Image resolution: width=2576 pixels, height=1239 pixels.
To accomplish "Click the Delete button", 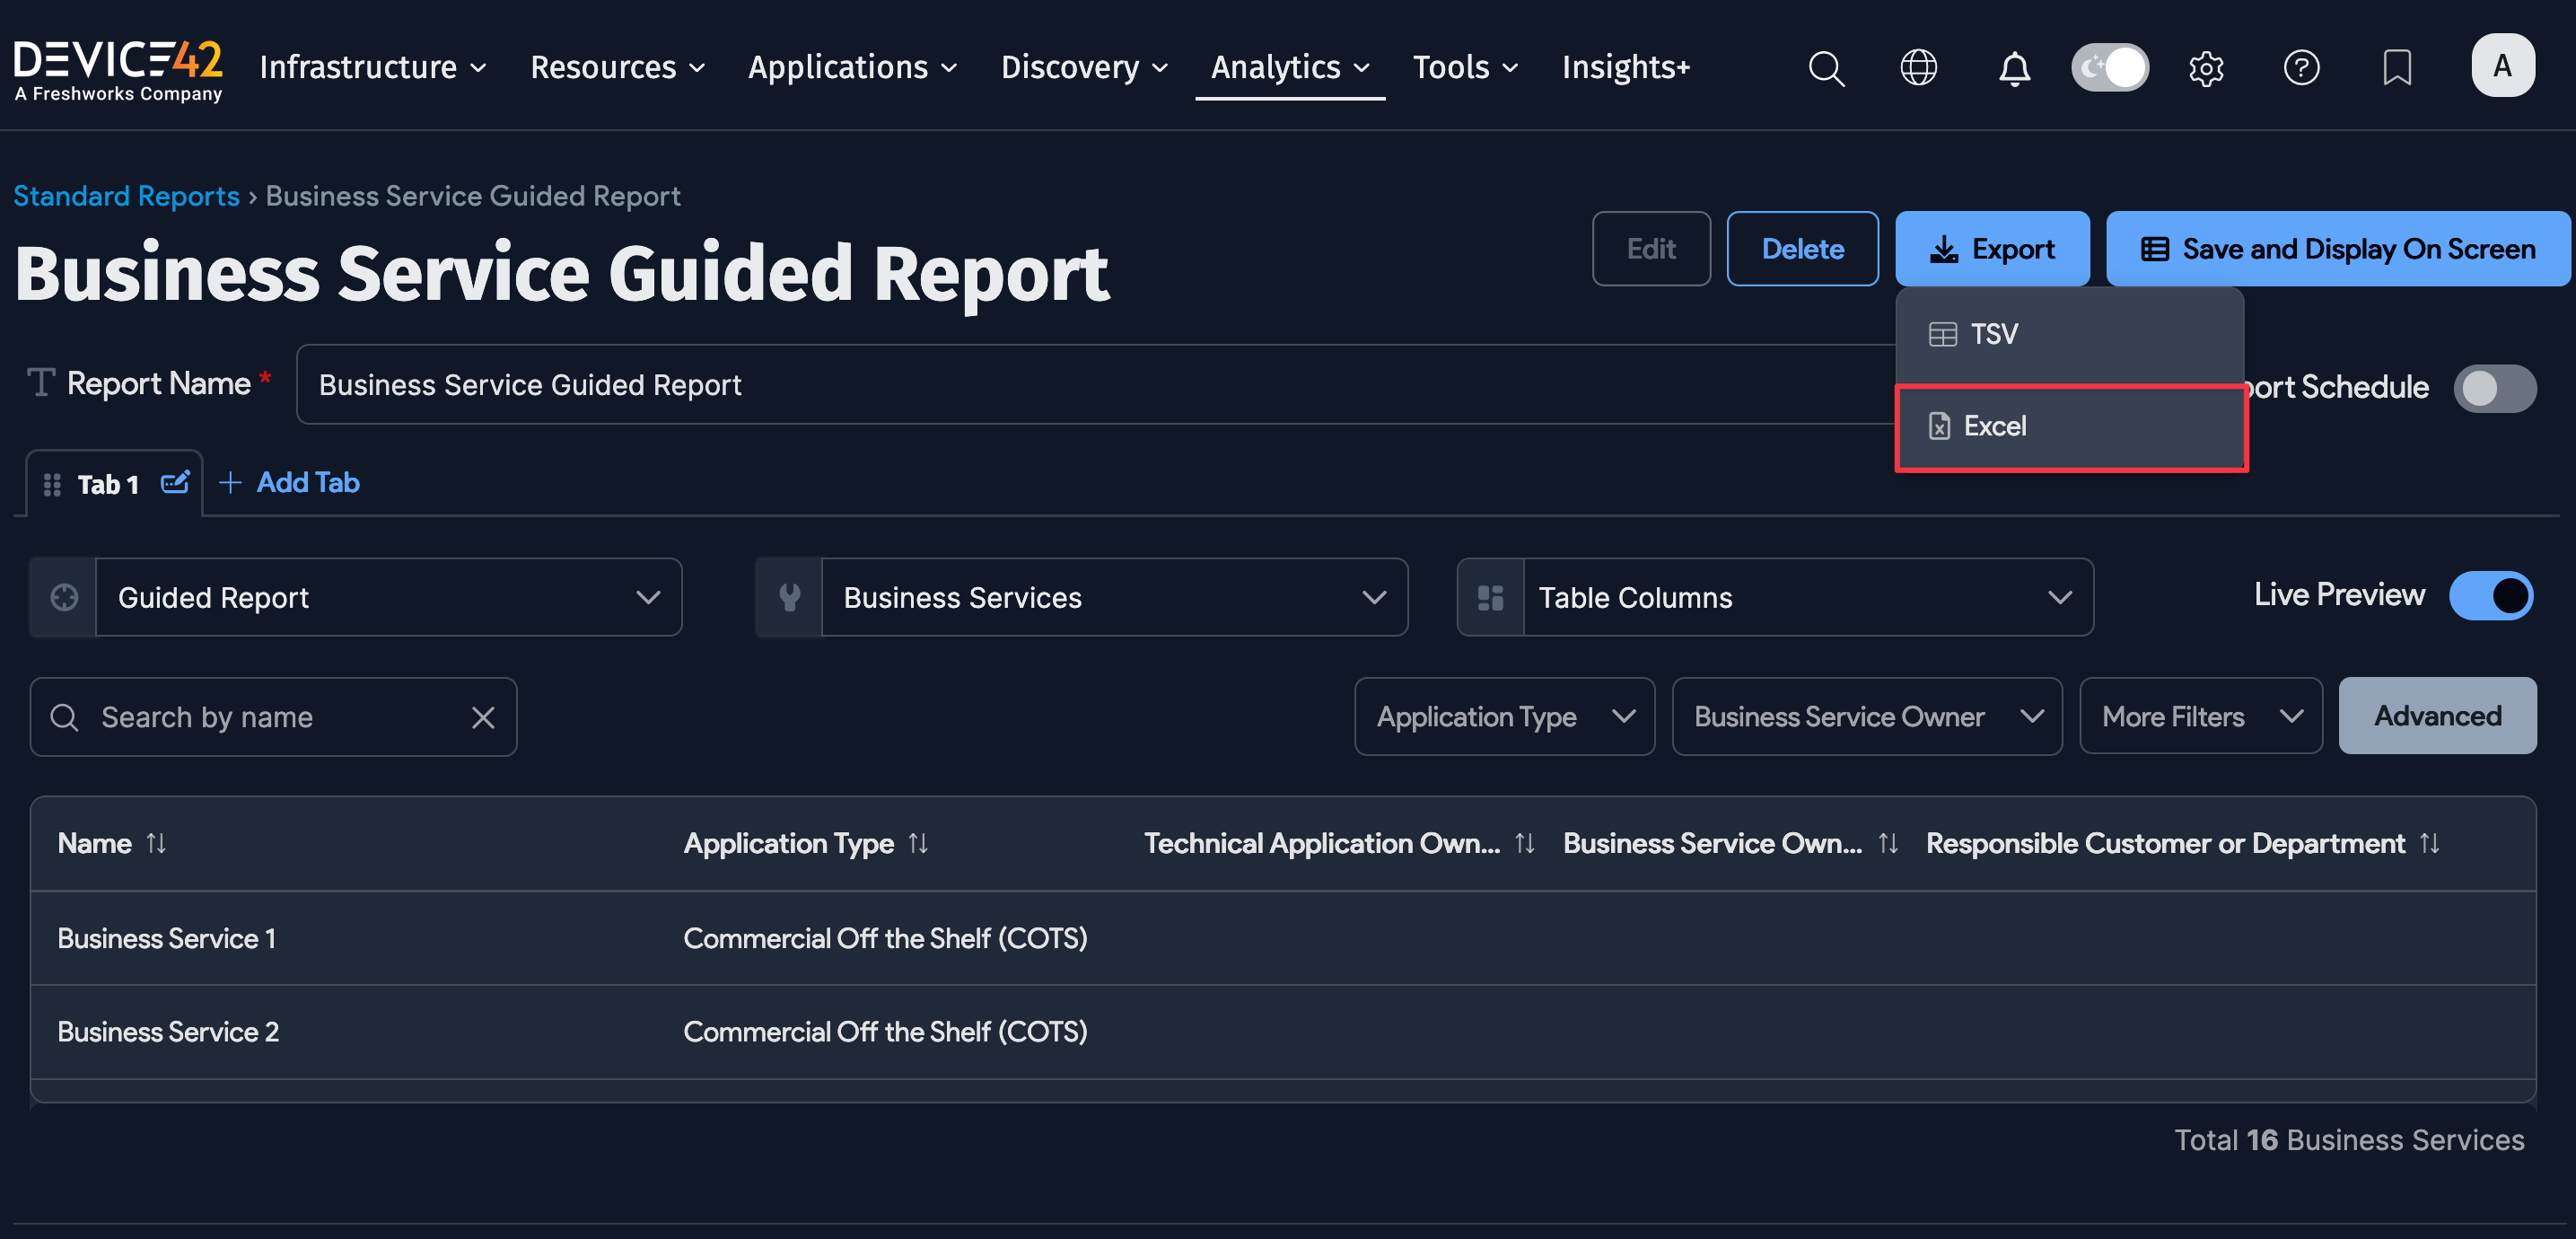I will pos(1802,249).
